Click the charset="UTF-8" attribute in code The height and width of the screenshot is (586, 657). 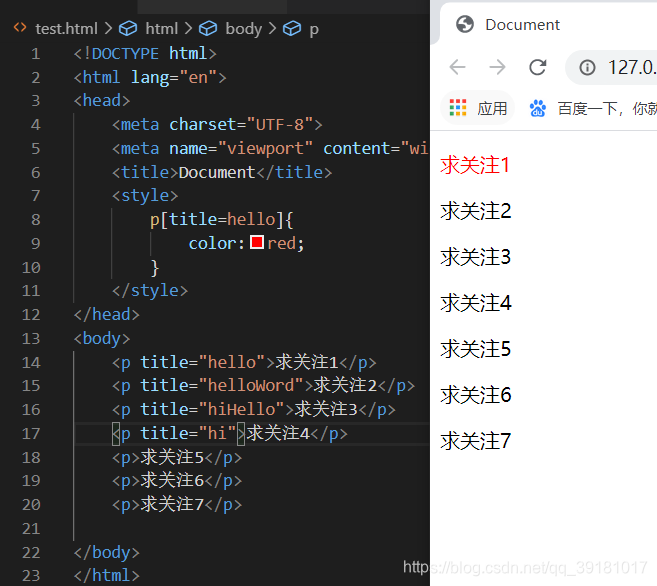tap(241, 124)
